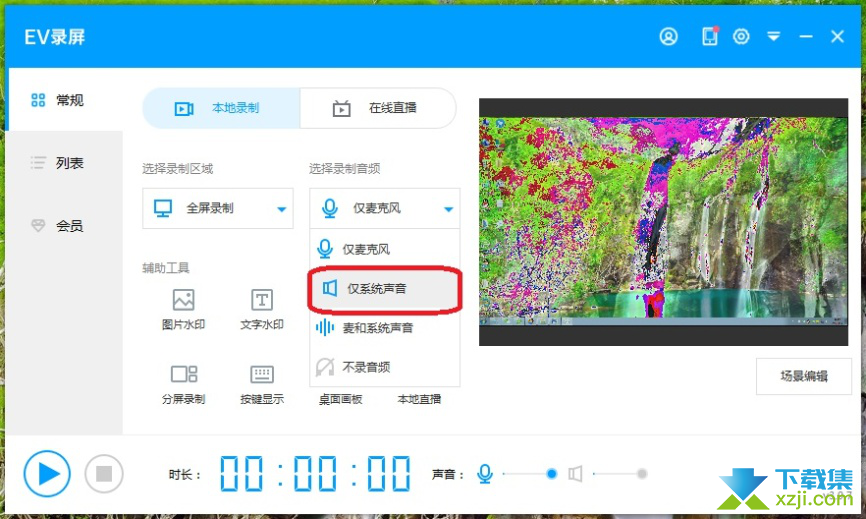The width and height of the screenshot is (866, 519).
Task: Close the EV录屏 window
Action: 837,36
